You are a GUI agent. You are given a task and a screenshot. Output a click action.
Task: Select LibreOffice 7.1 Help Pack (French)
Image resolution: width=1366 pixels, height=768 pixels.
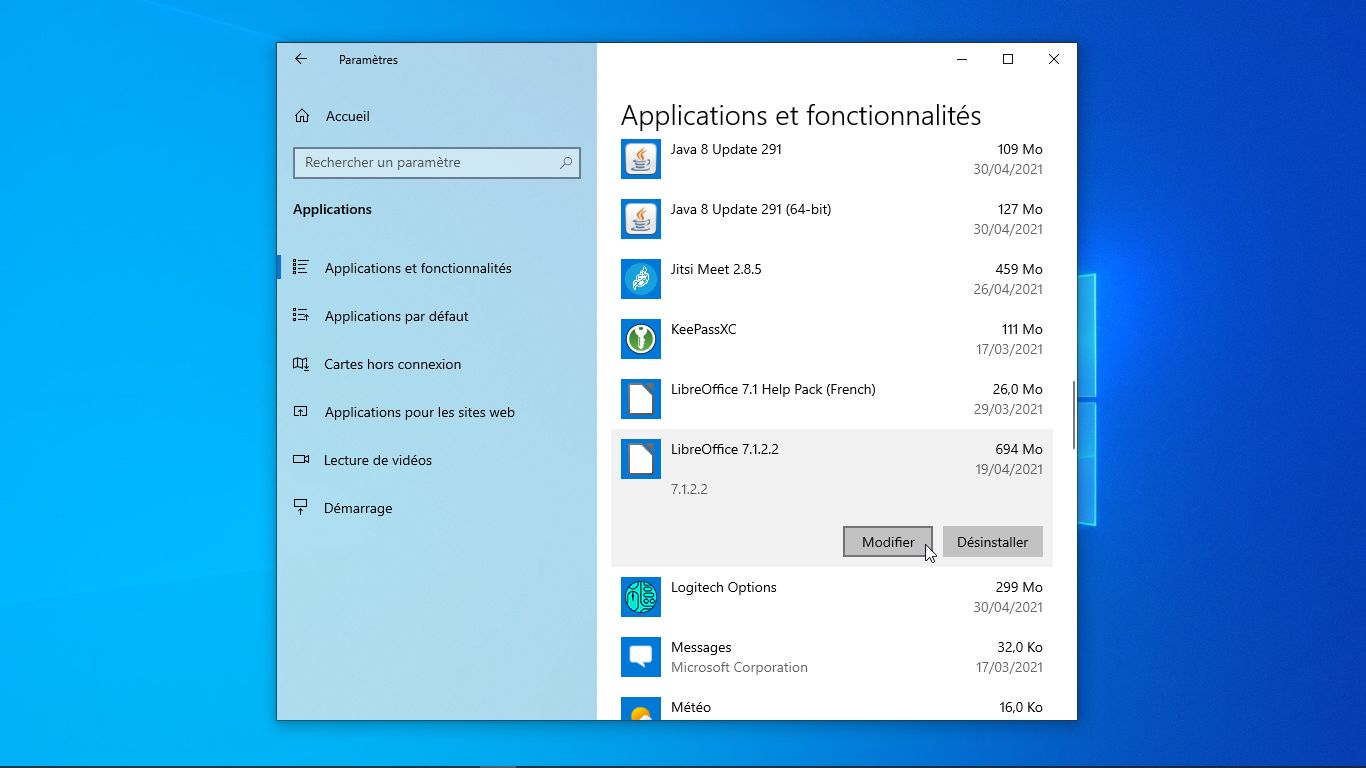click(773, 389)
